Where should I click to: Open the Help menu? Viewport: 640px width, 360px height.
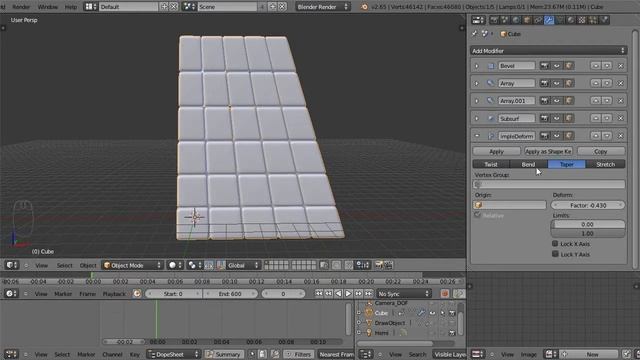pyautogui.click(x=71, y=7)
